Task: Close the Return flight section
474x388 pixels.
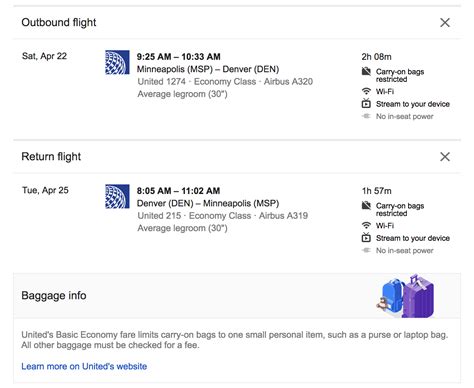Action: [445, 157]
